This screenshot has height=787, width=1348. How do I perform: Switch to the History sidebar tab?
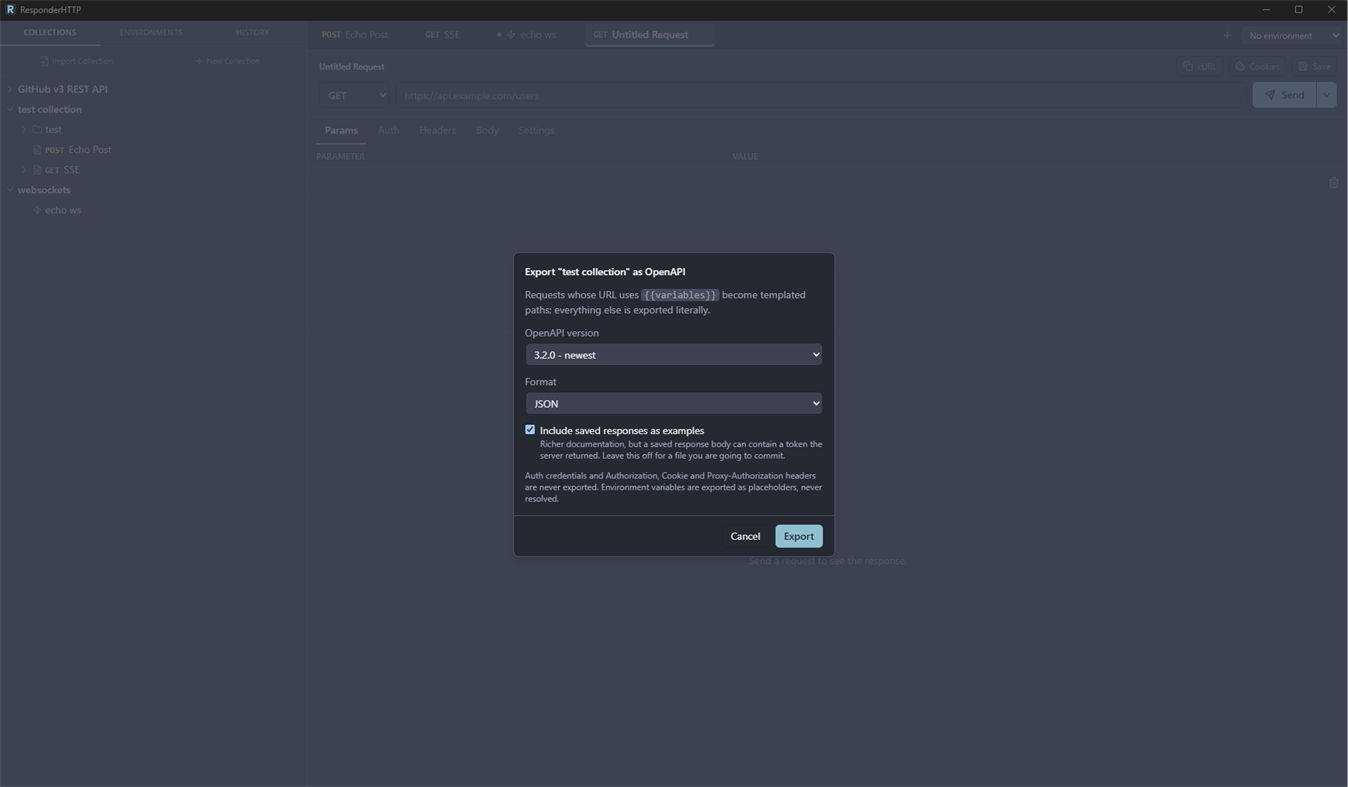point(252,32)
